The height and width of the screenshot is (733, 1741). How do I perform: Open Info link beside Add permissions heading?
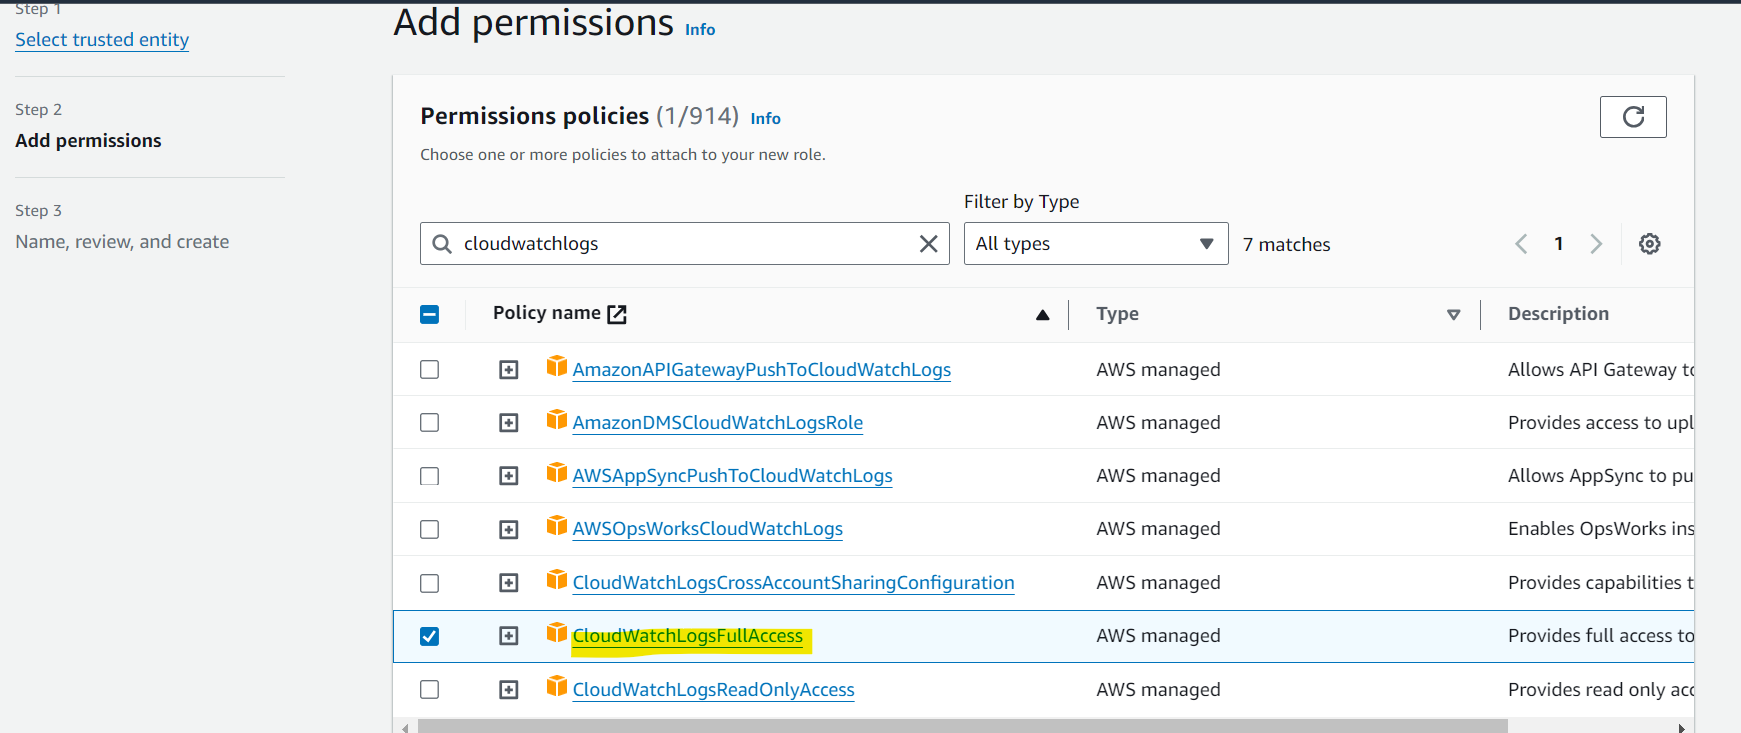pyautogui.click(x=700, y=30)
